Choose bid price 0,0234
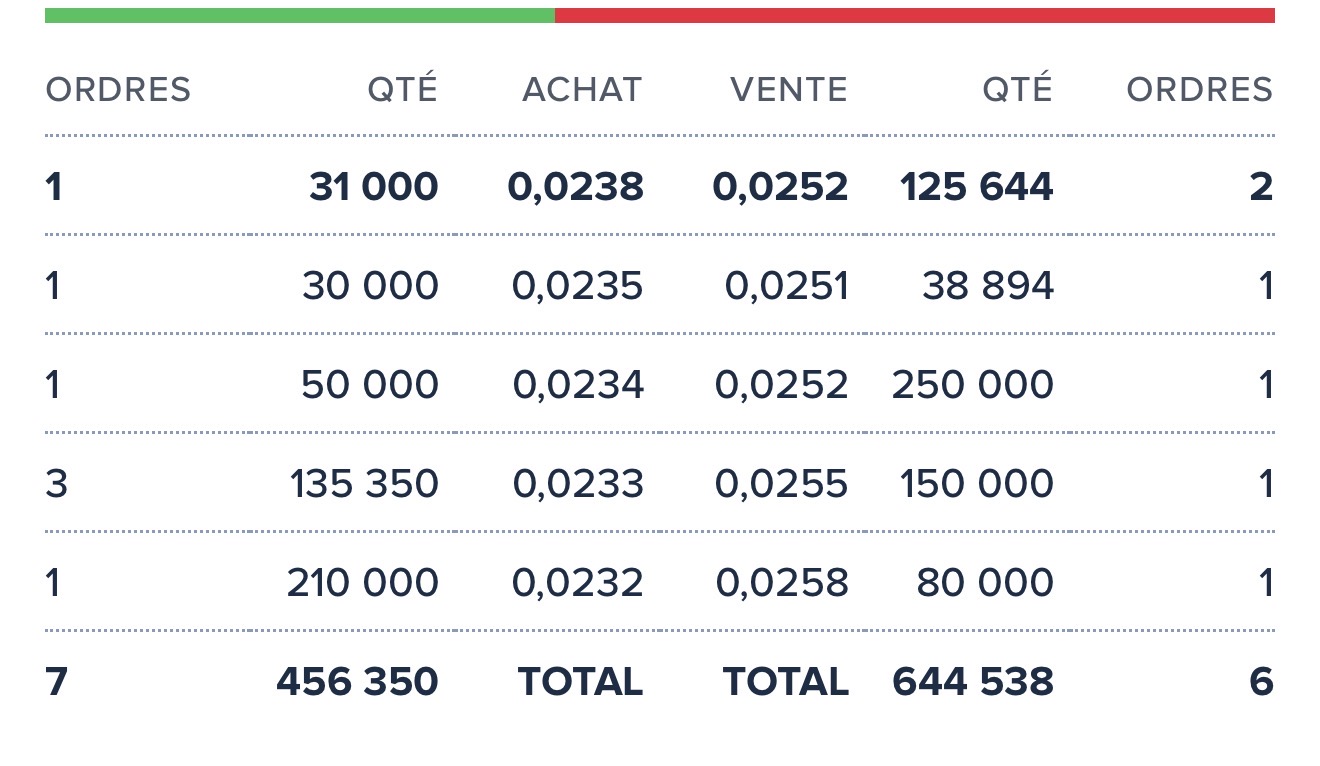Screen dimensions: 1320x766 [x=578, y=385]
